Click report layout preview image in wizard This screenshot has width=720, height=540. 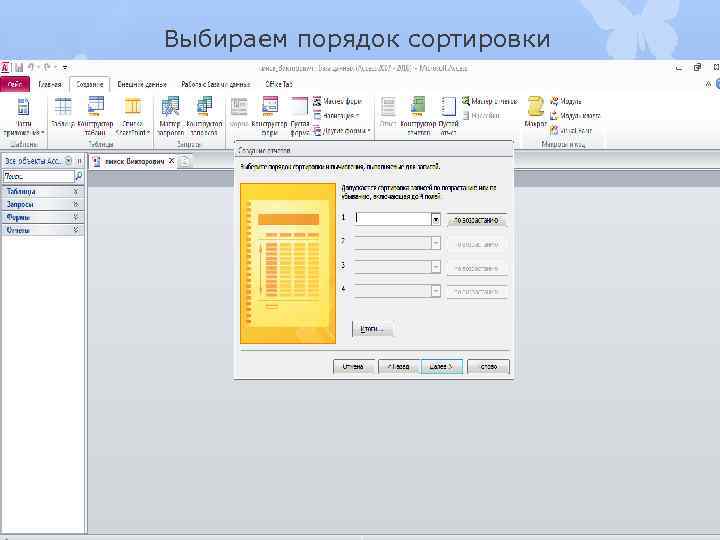pyautogui.click(x=288, y=263)
